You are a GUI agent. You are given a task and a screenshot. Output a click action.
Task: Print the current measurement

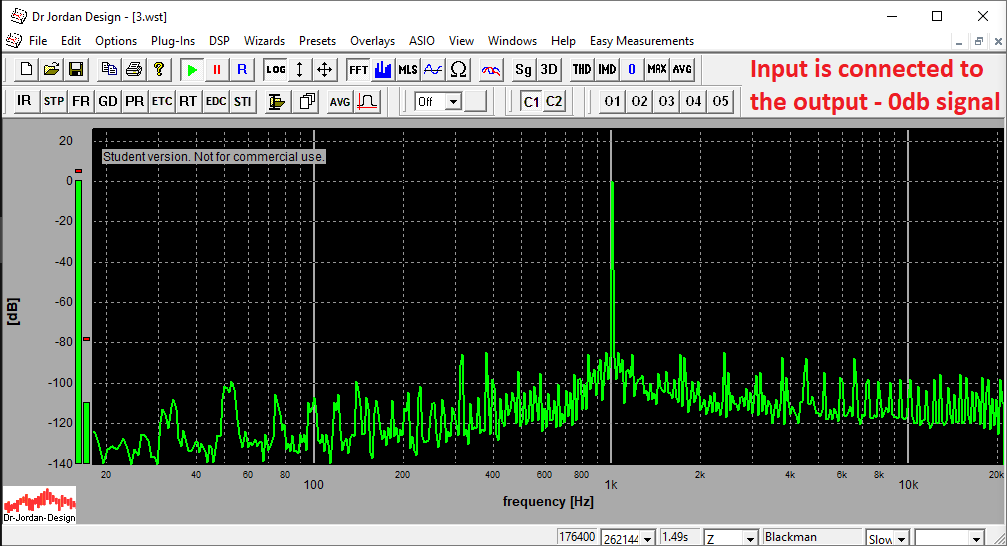click(x=134, y=69)
